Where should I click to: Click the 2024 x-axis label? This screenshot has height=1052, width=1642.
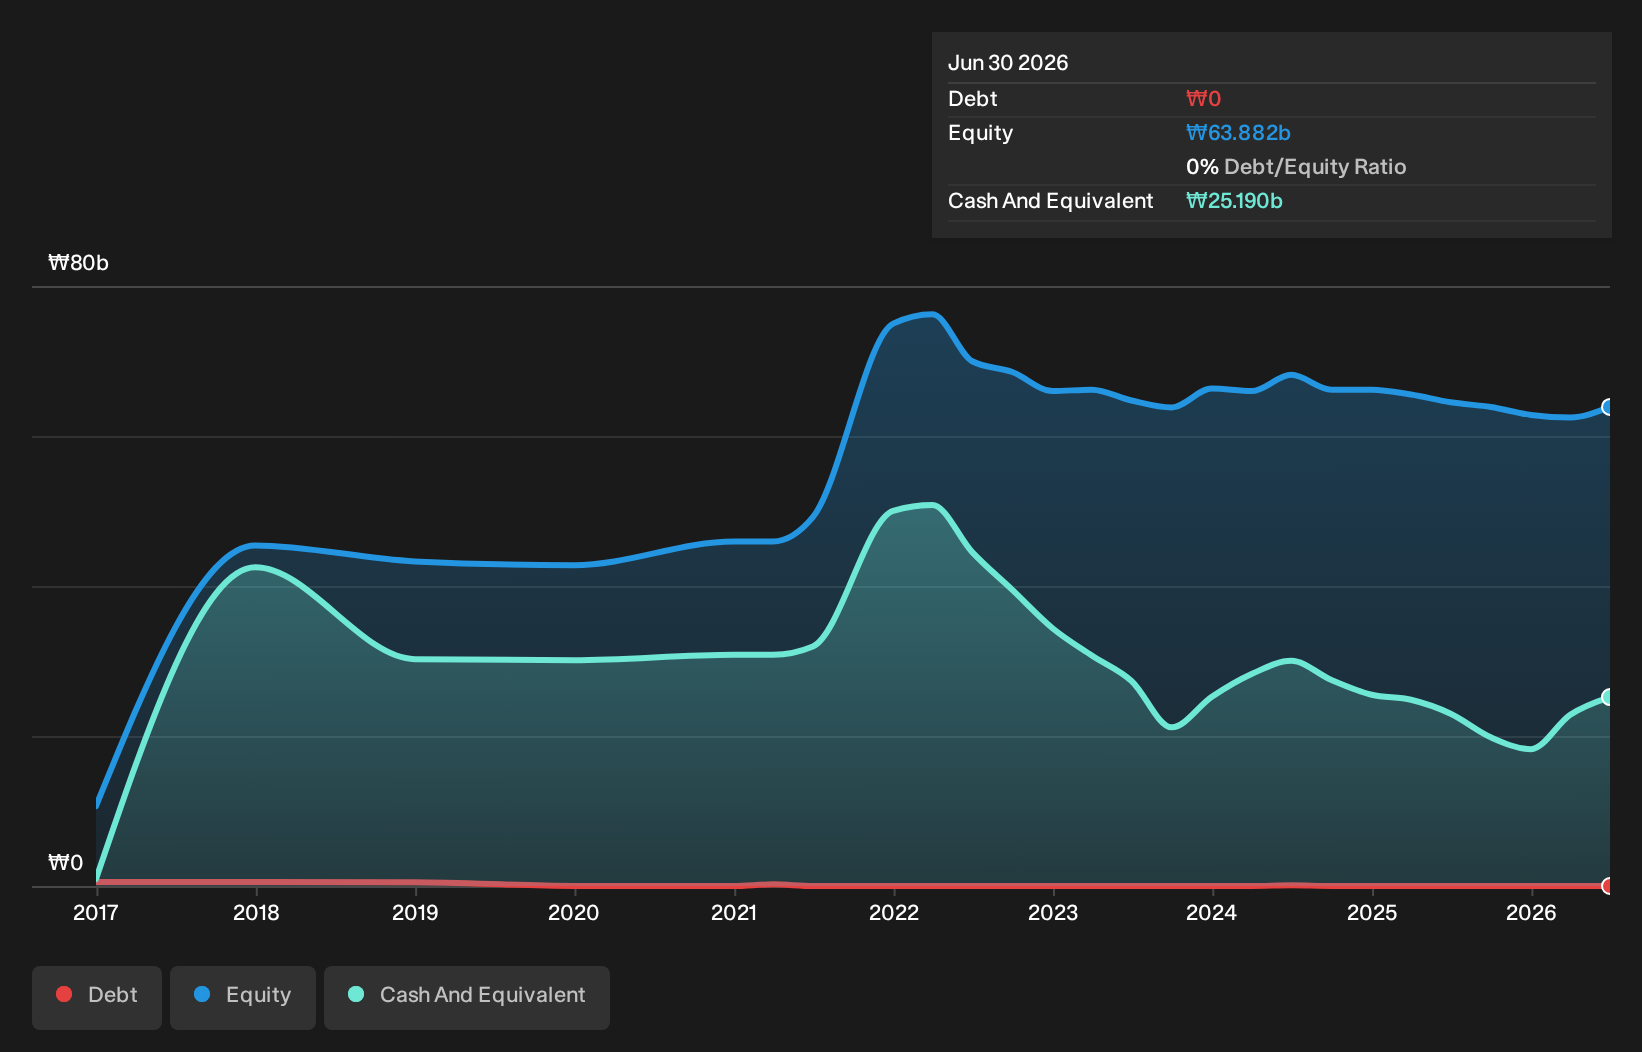pyautogui.click(x=1212, y=912)
